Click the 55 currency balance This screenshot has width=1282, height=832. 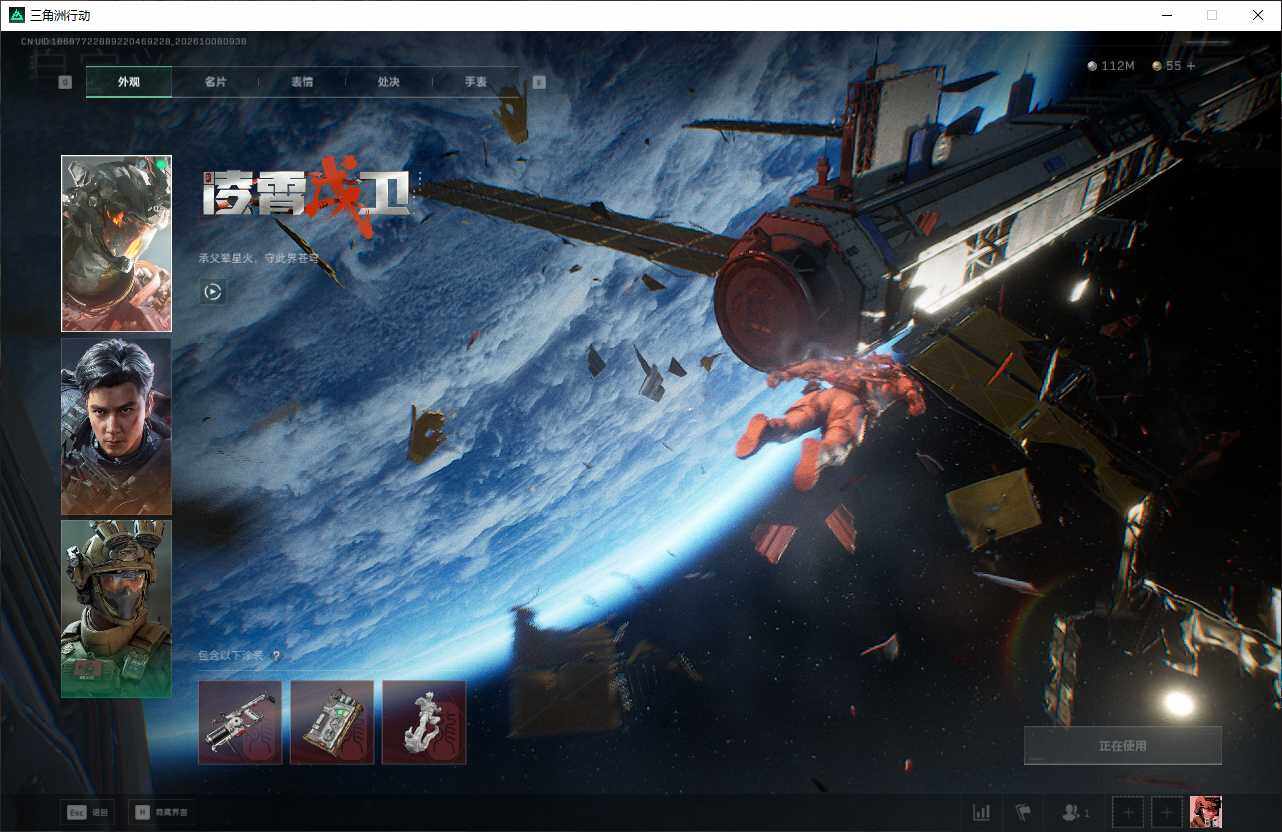pyautogui.click(x=1166, y=66)
